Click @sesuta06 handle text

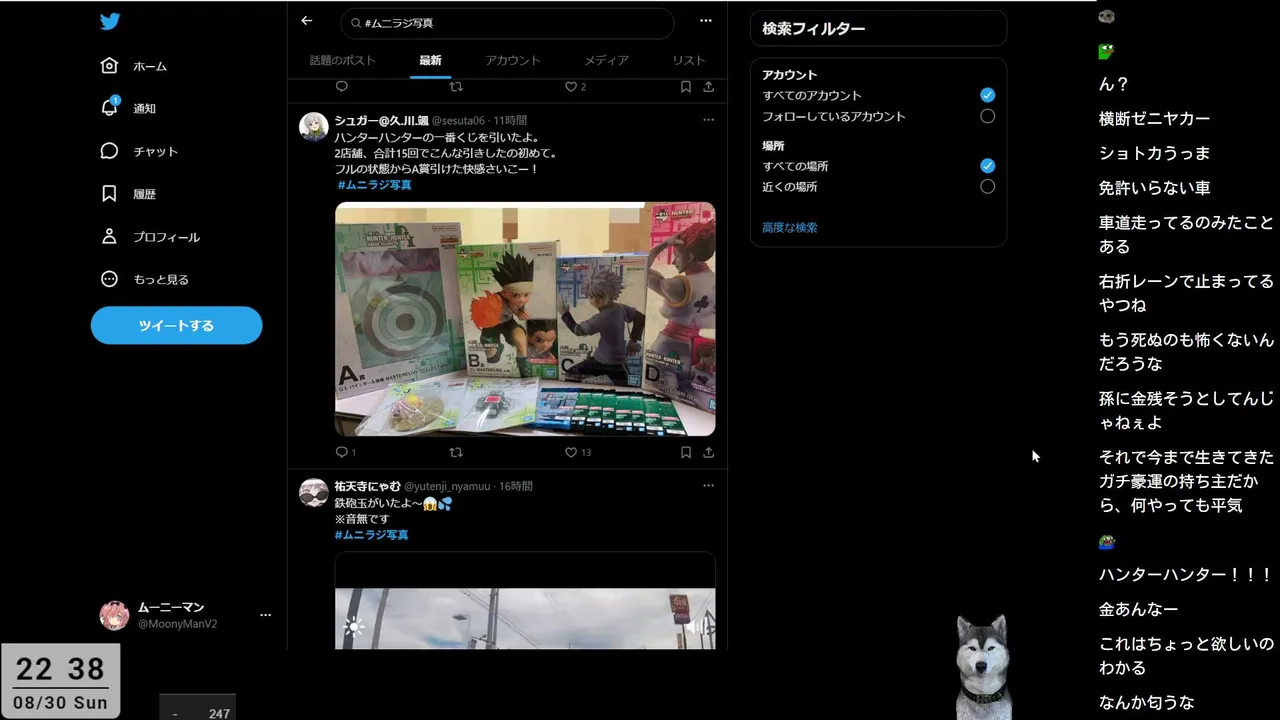[458, 120]
